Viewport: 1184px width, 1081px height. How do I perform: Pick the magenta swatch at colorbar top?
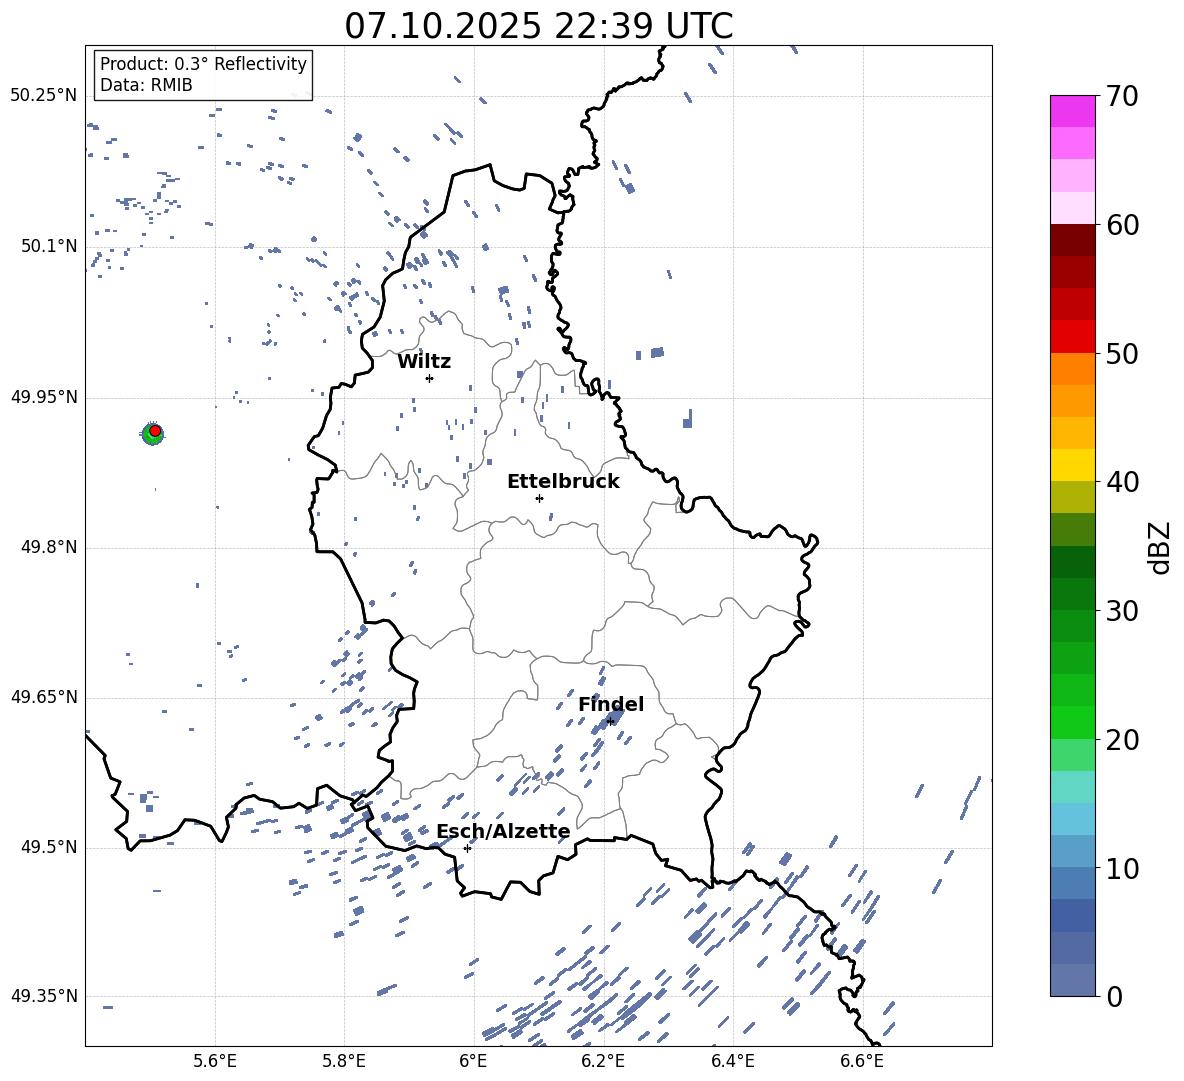1072,111
